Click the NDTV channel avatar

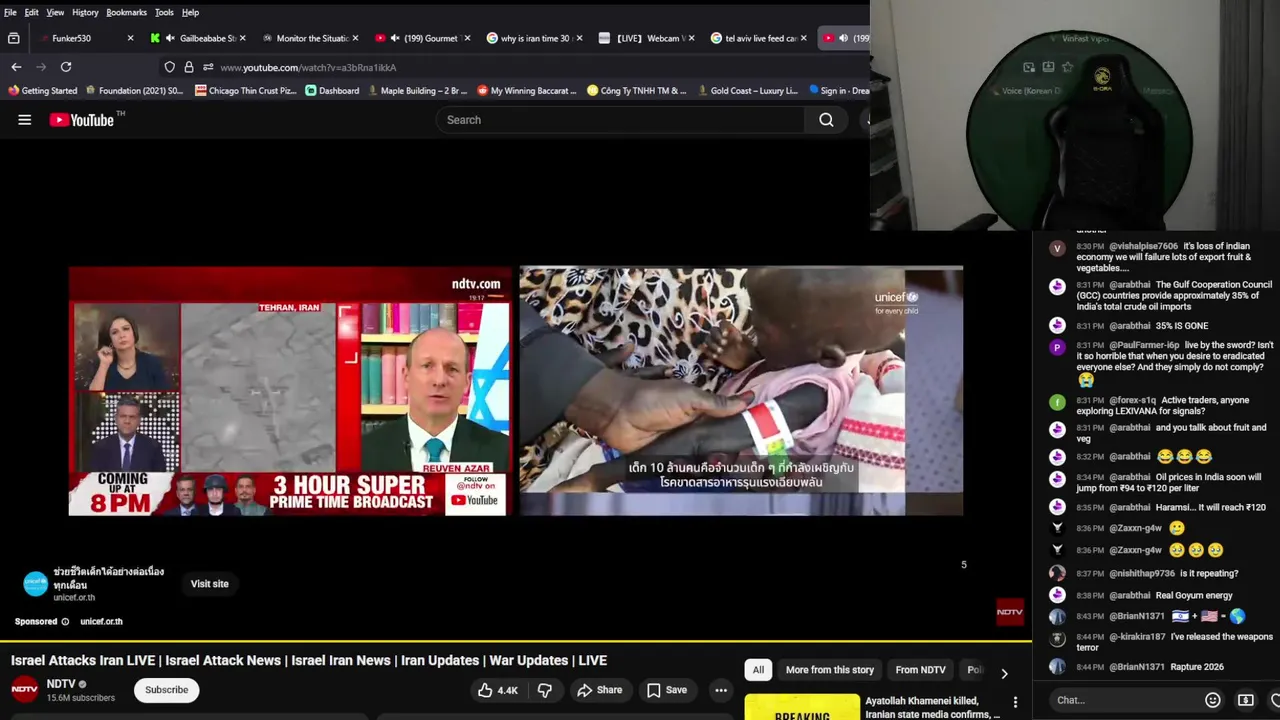tap(25, 690)
